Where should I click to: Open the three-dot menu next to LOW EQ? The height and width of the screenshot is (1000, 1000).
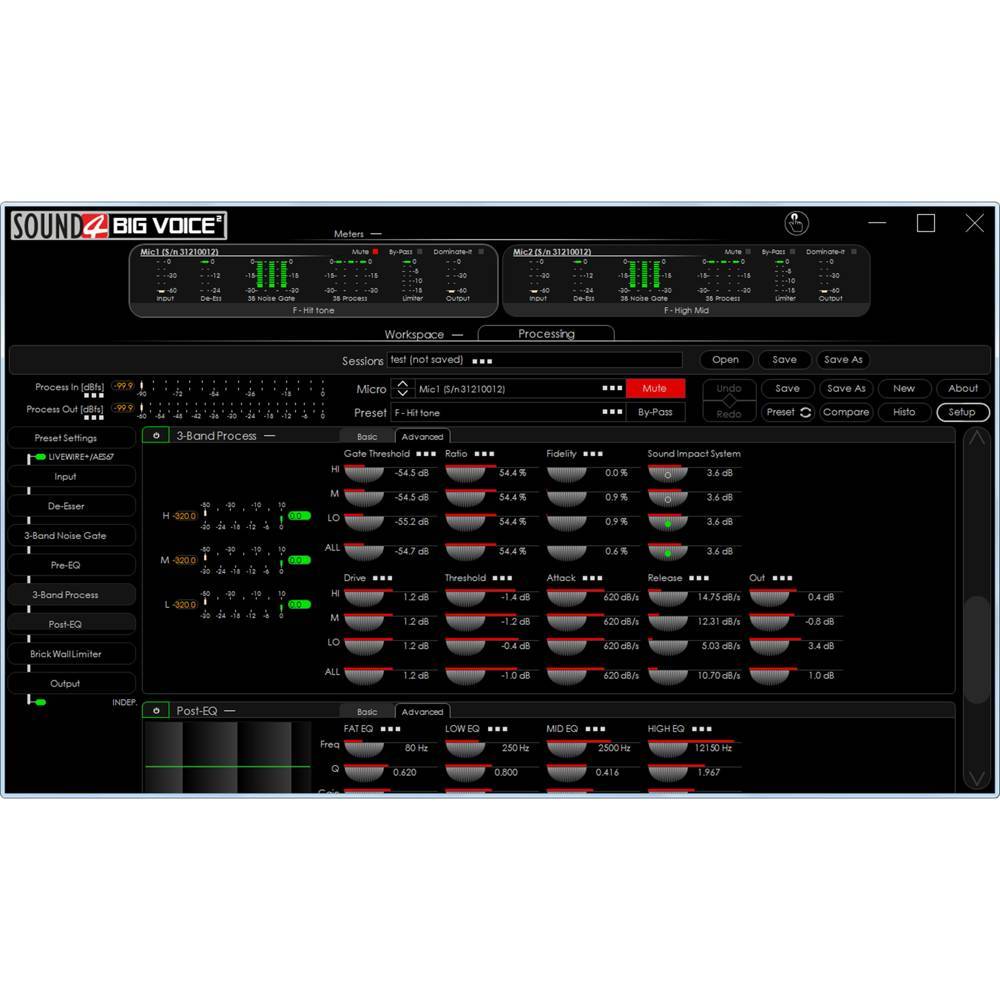coord(497,729)
